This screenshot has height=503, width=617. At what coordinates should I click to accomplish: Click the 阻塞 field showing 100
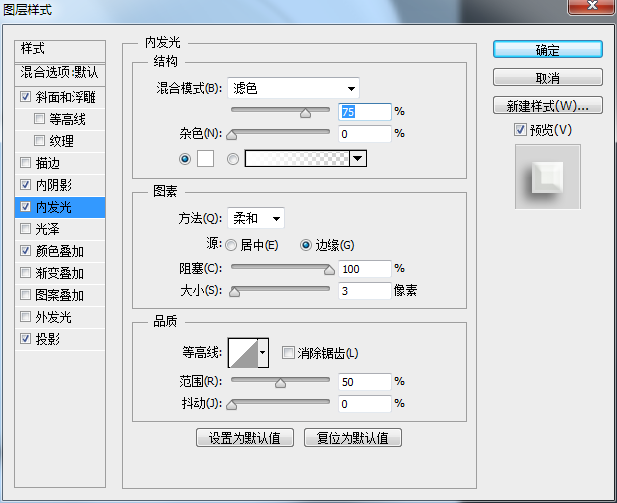pos(365,269)
